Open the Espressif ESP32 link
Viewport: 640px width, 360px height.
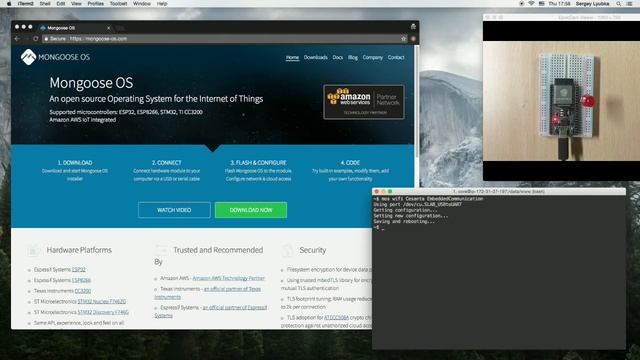click(x=78, y=270)
